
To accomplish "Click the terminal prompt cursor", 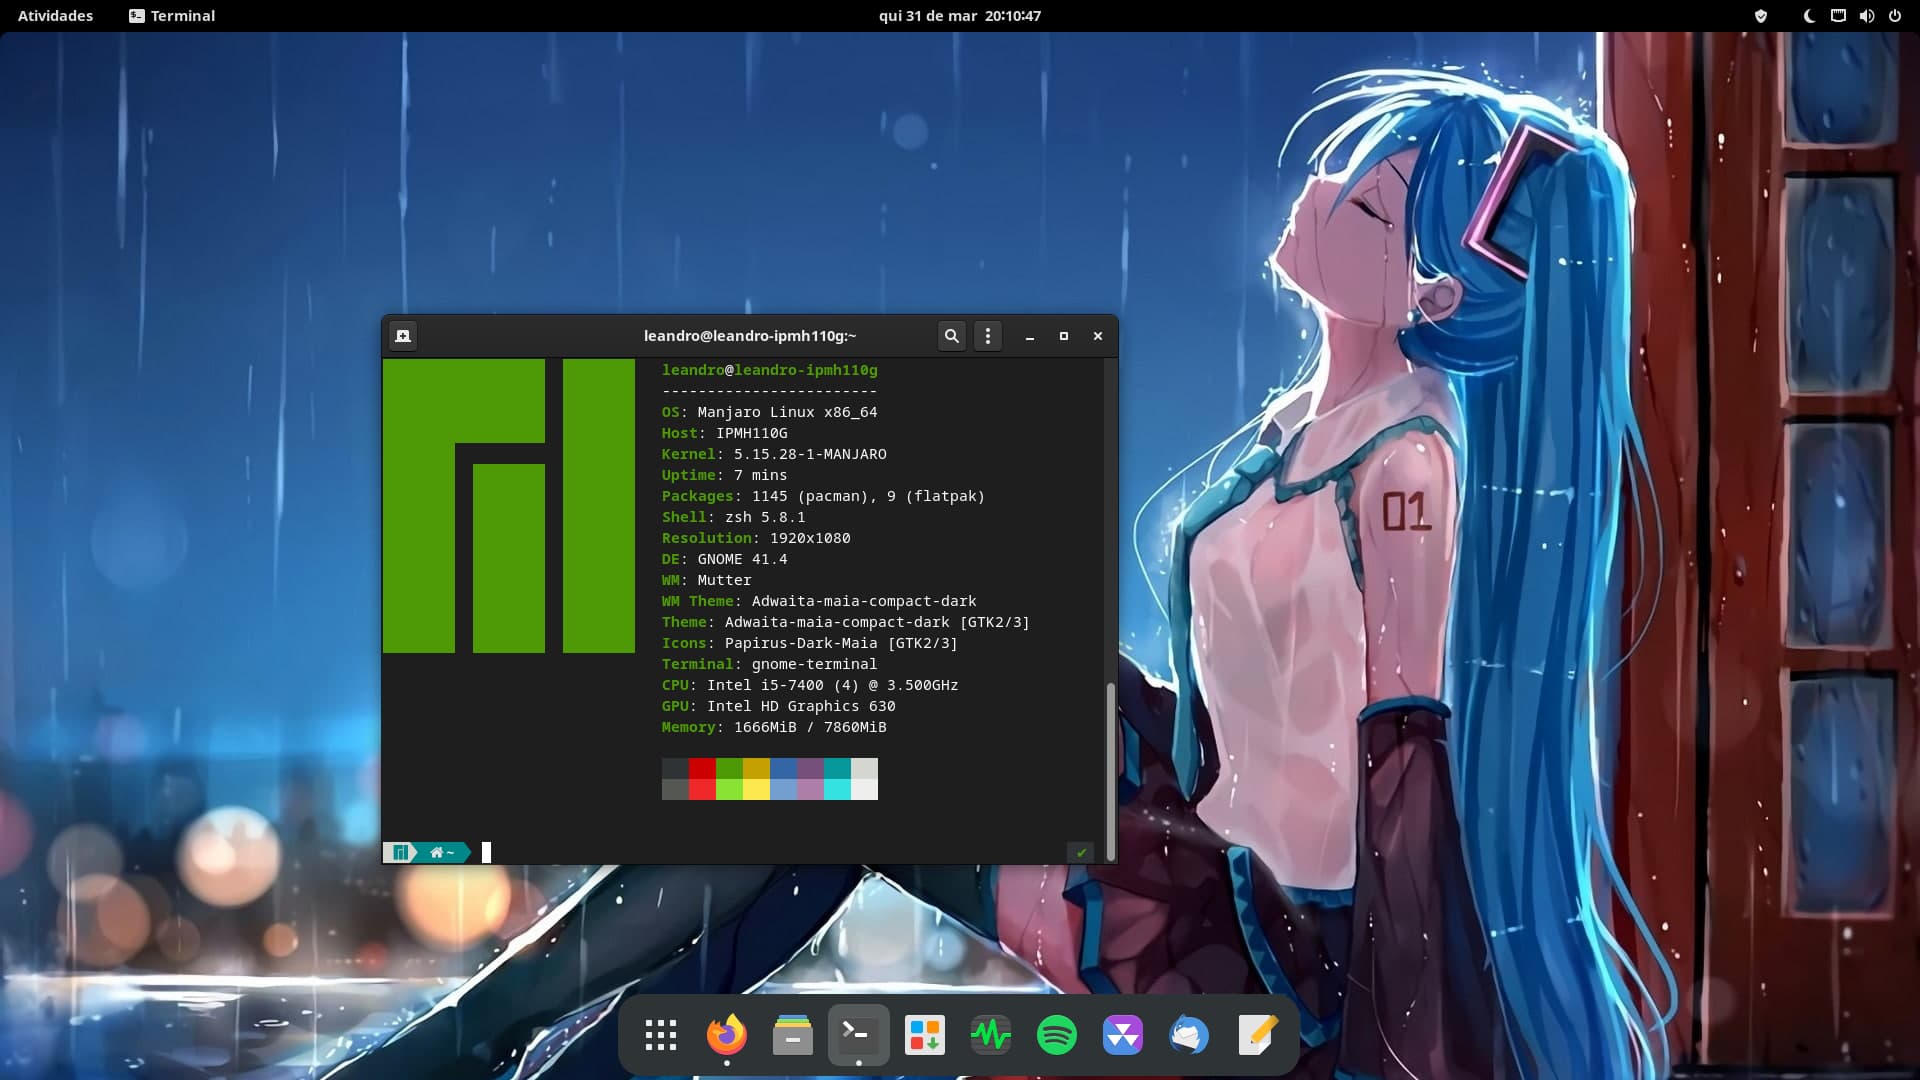I will tap(487, 852).
